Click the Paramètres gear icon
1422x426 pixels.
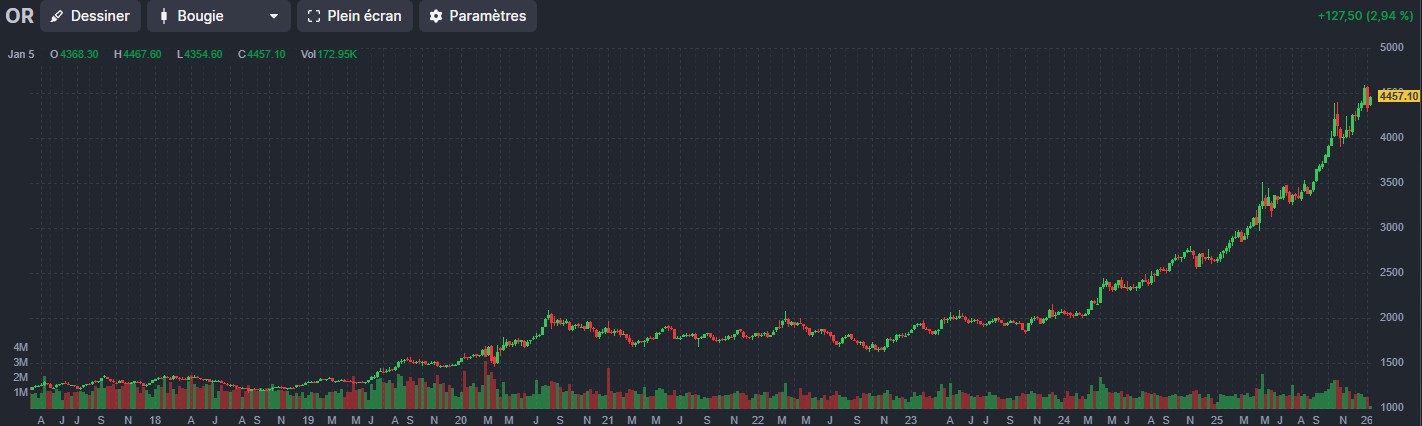coord(436,17)
